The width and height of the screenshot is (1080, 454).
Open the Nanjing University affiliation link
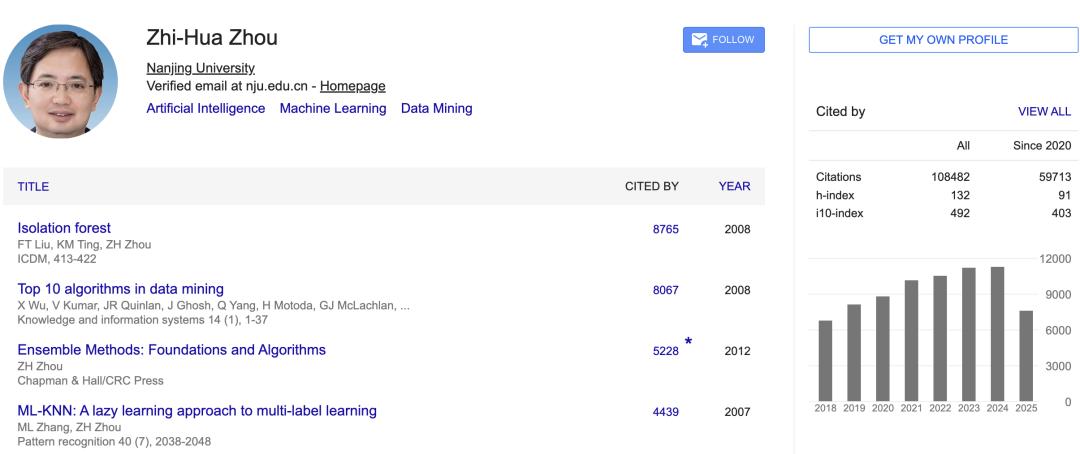(x=200, y=68)
